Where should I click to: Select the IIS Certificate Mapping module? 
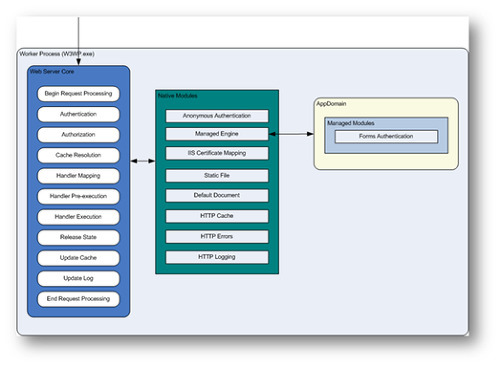tap(217, 153)
